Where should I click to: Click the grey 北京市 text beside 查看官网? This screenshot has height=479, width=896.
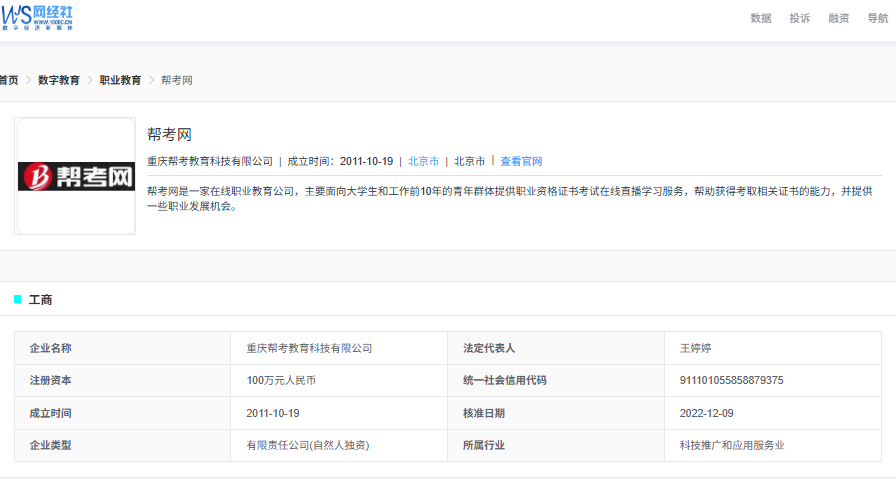(469, 161)
